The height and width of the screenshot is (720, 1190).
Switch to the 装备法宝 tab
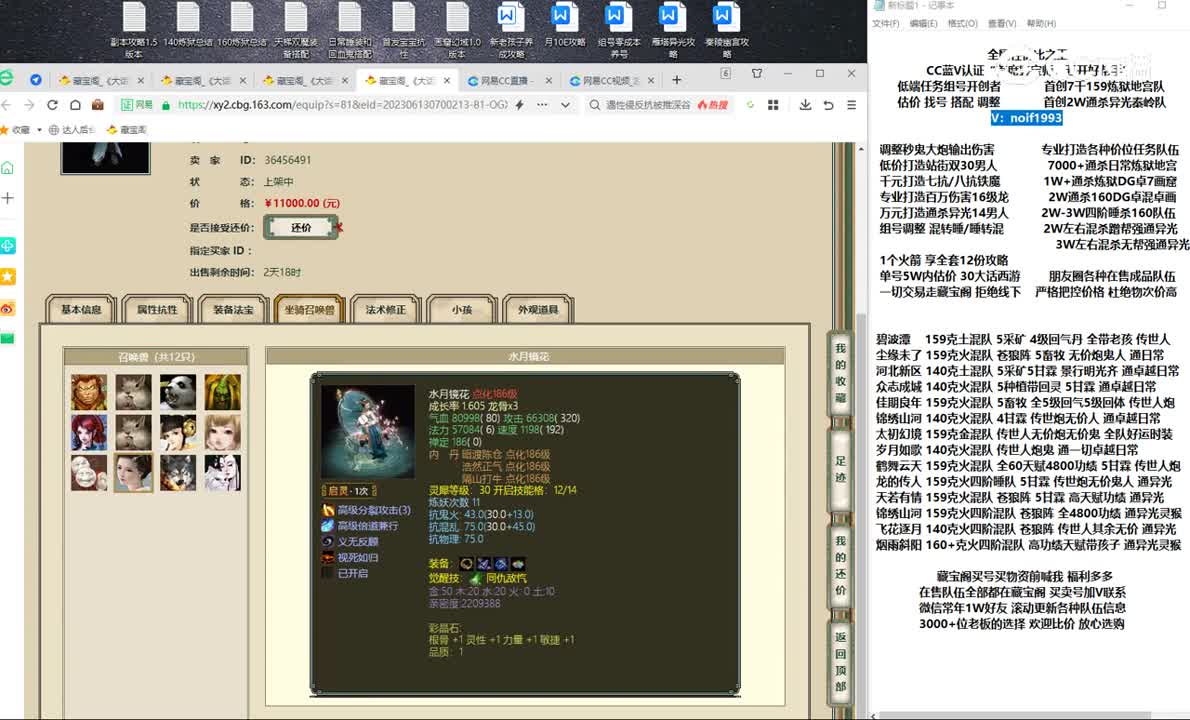(233, 310)
